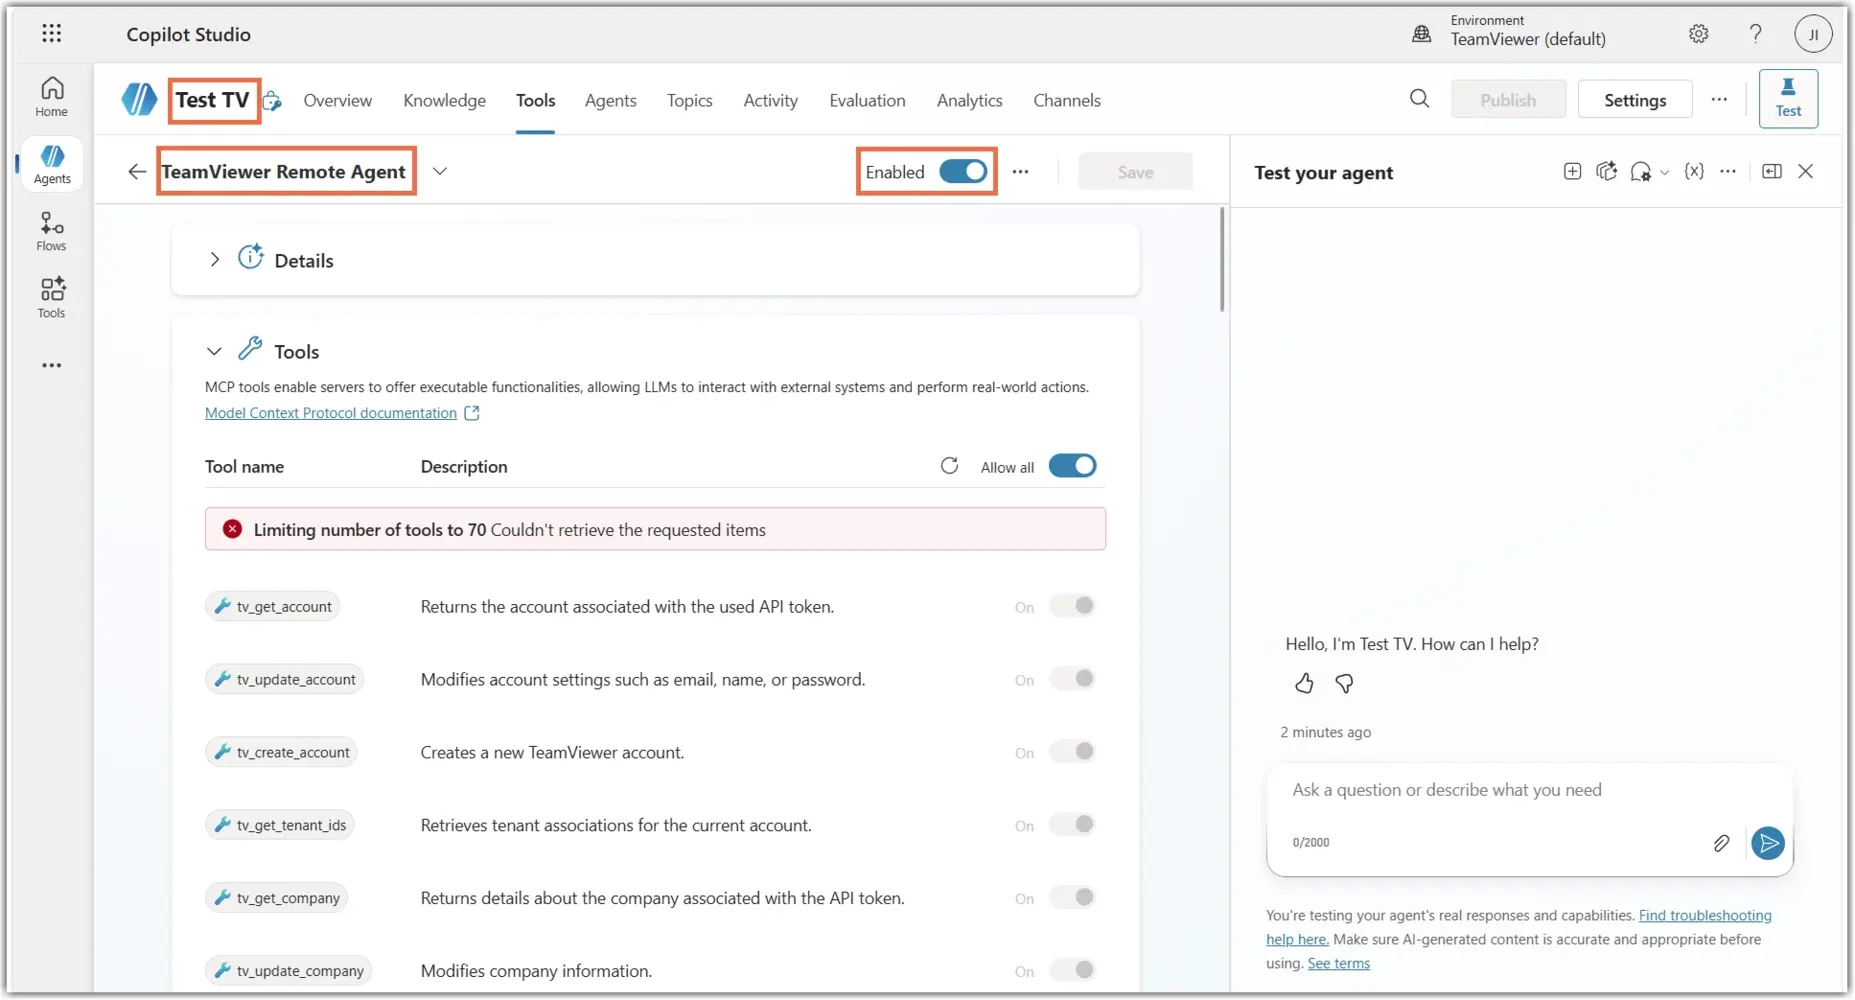Toggle the tv_update_company tool switch
Screen dimensions: 1855x1000
[x=1072, y=970]
